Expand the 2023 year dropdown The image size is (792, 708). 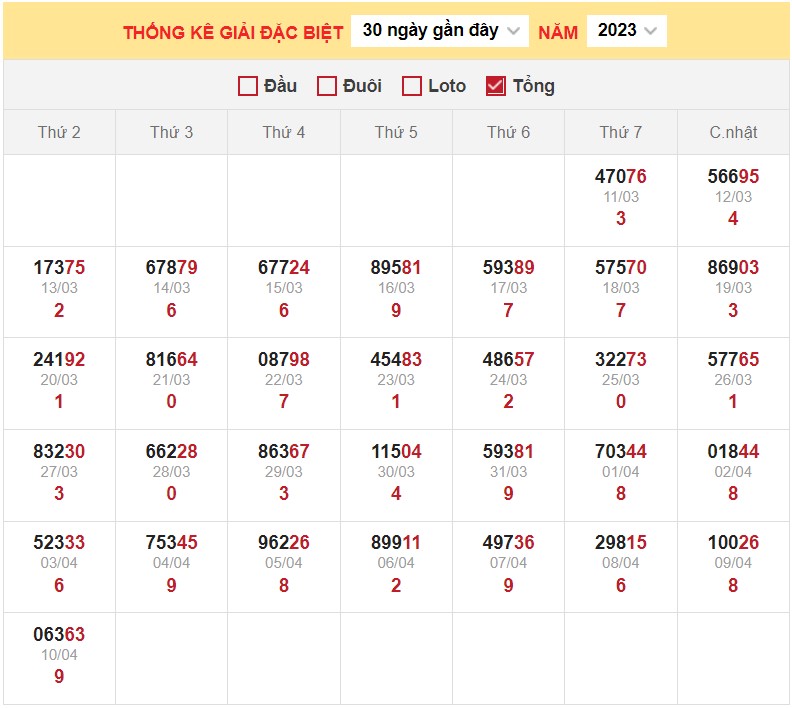pyautogui.click(x=626, y=31)
